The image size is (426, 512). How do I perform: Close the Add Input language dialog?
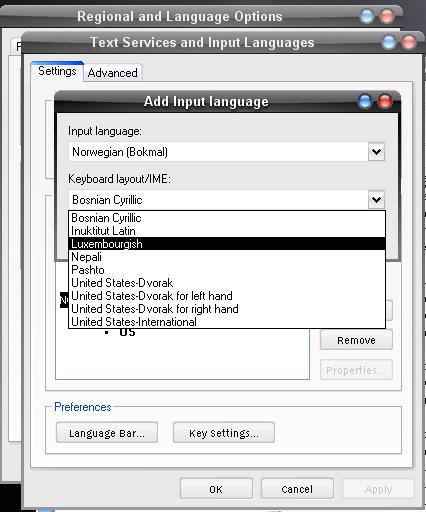(x=385, y=101)
